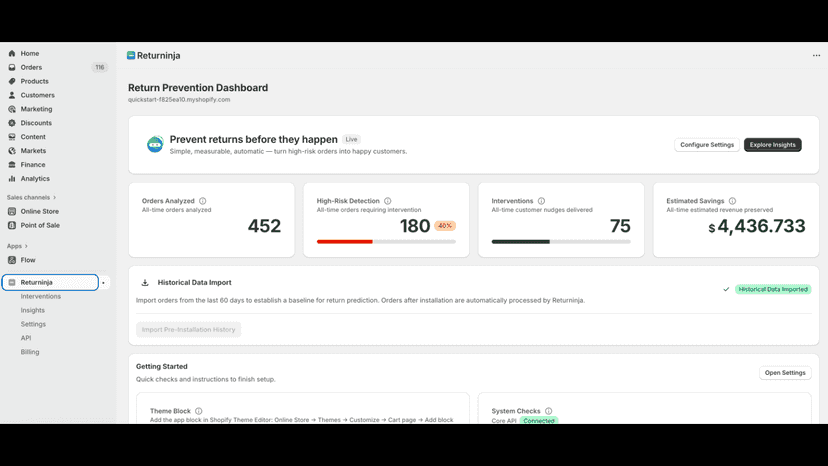Click the Returninja icon in sidebar

(12, 282)
